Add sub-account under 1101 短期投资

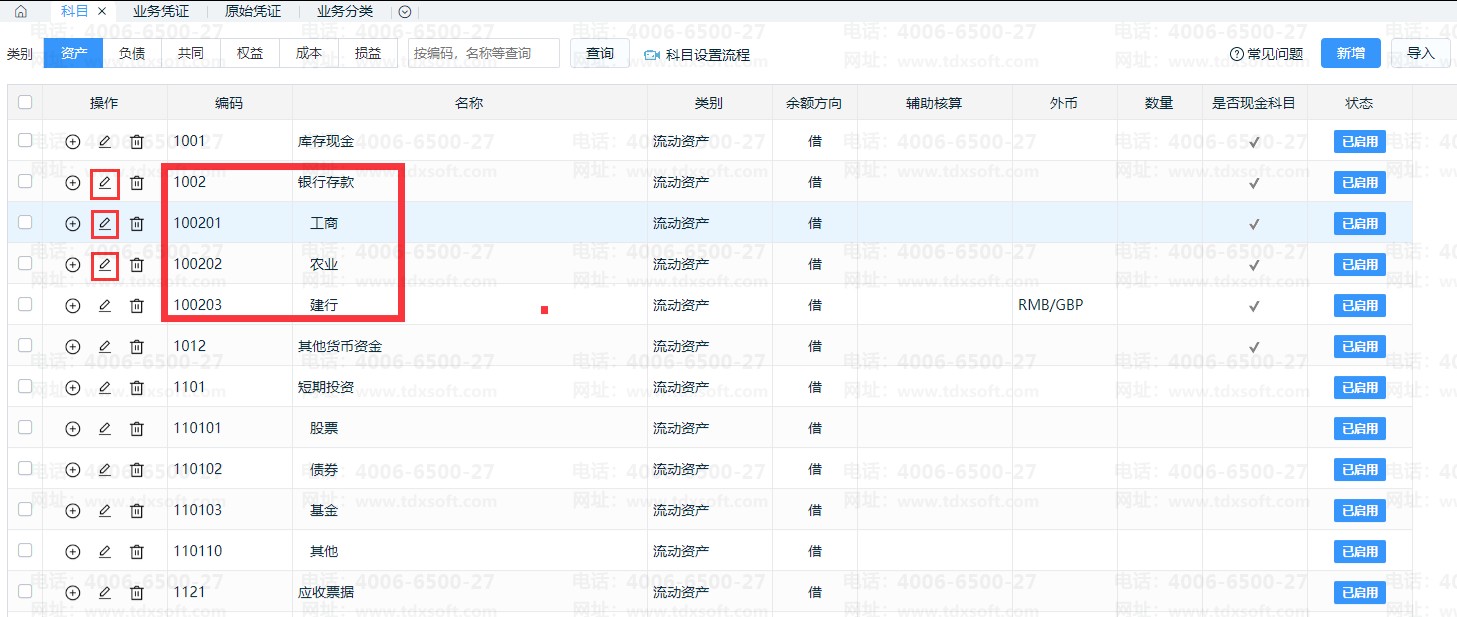pos(72,388)
